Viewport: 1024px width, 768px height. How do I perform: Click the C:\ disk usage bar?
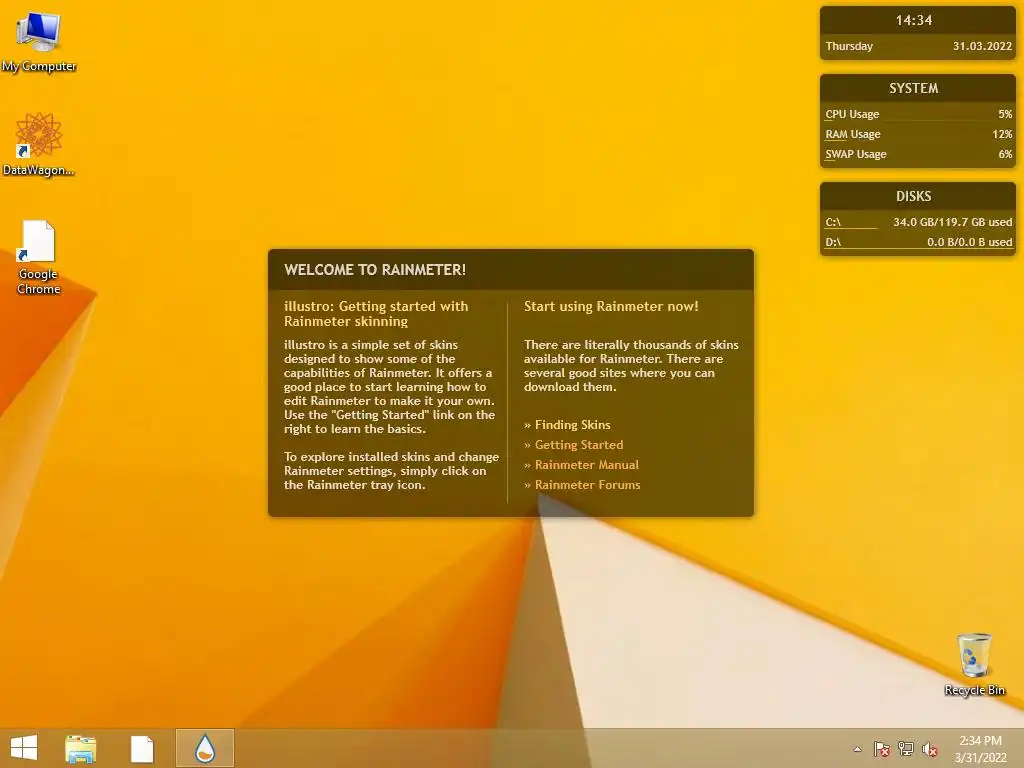tap(852, 229)
